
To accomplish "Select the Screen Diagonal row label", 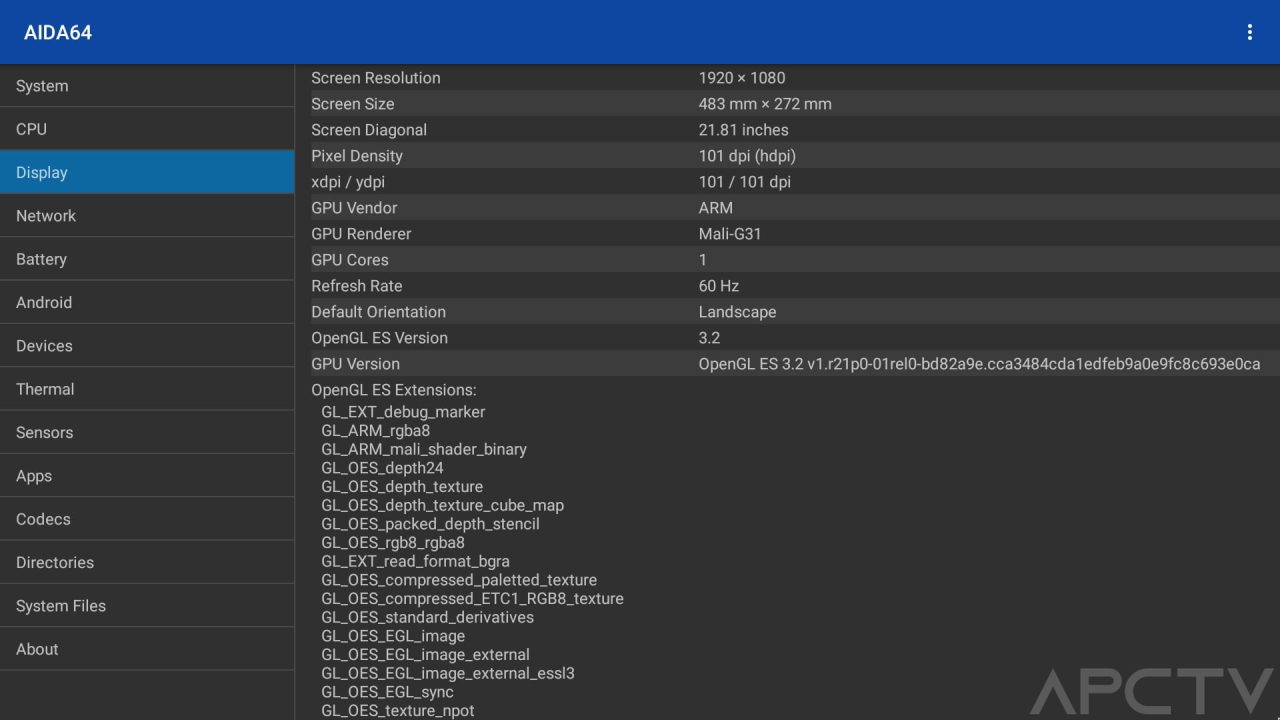I will click(x=369, y=130).
